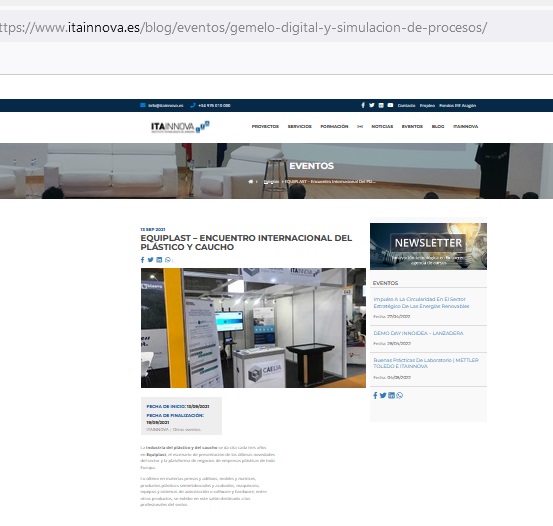Image resolution: width=553 pixels, height=526 pixels.
Task: Click the ITAINNOVA author link below dates
Action: point(158,430)
